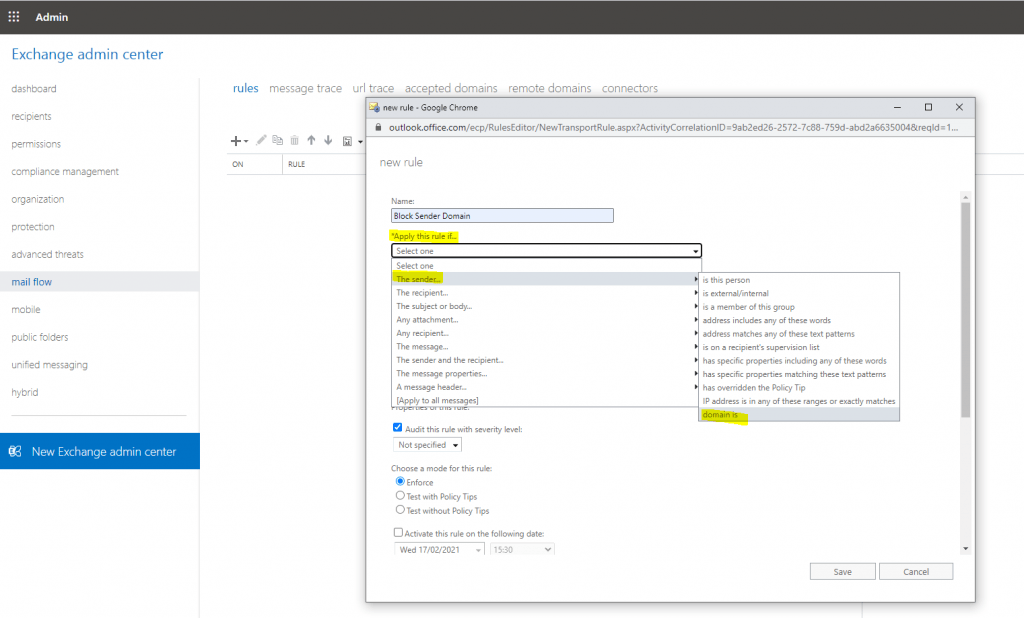Select 'has specific properties including any of these words'
1024x618 pixels.
(x=799, y=361)
